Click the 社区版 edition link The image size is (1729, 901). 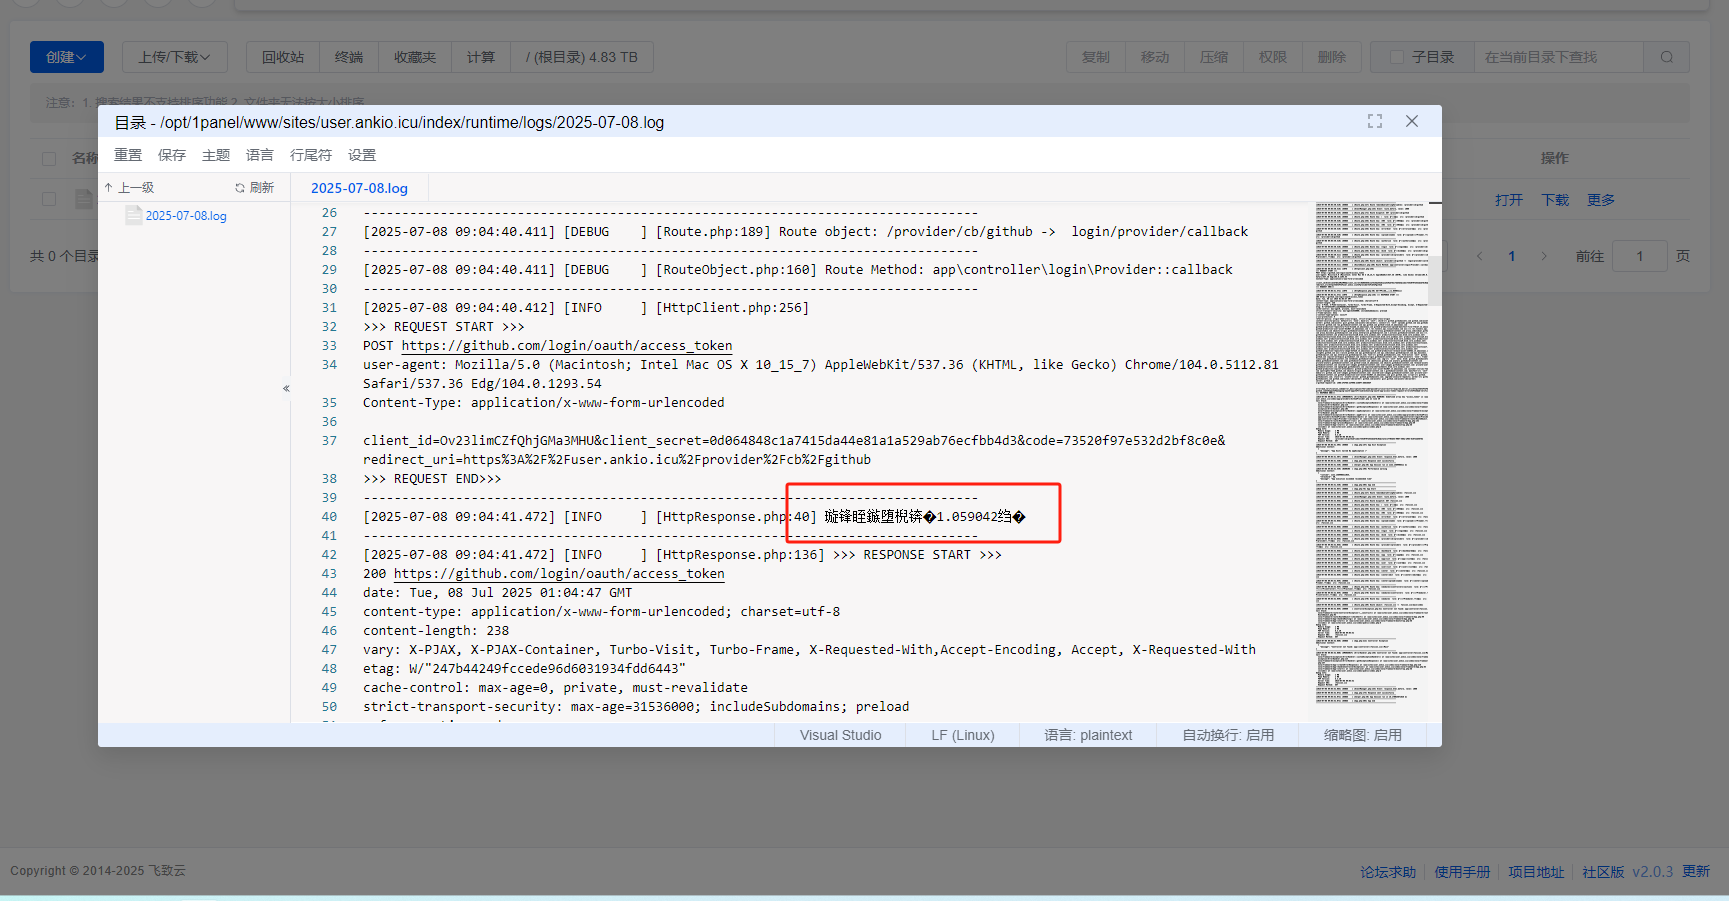click(1603, 872)
